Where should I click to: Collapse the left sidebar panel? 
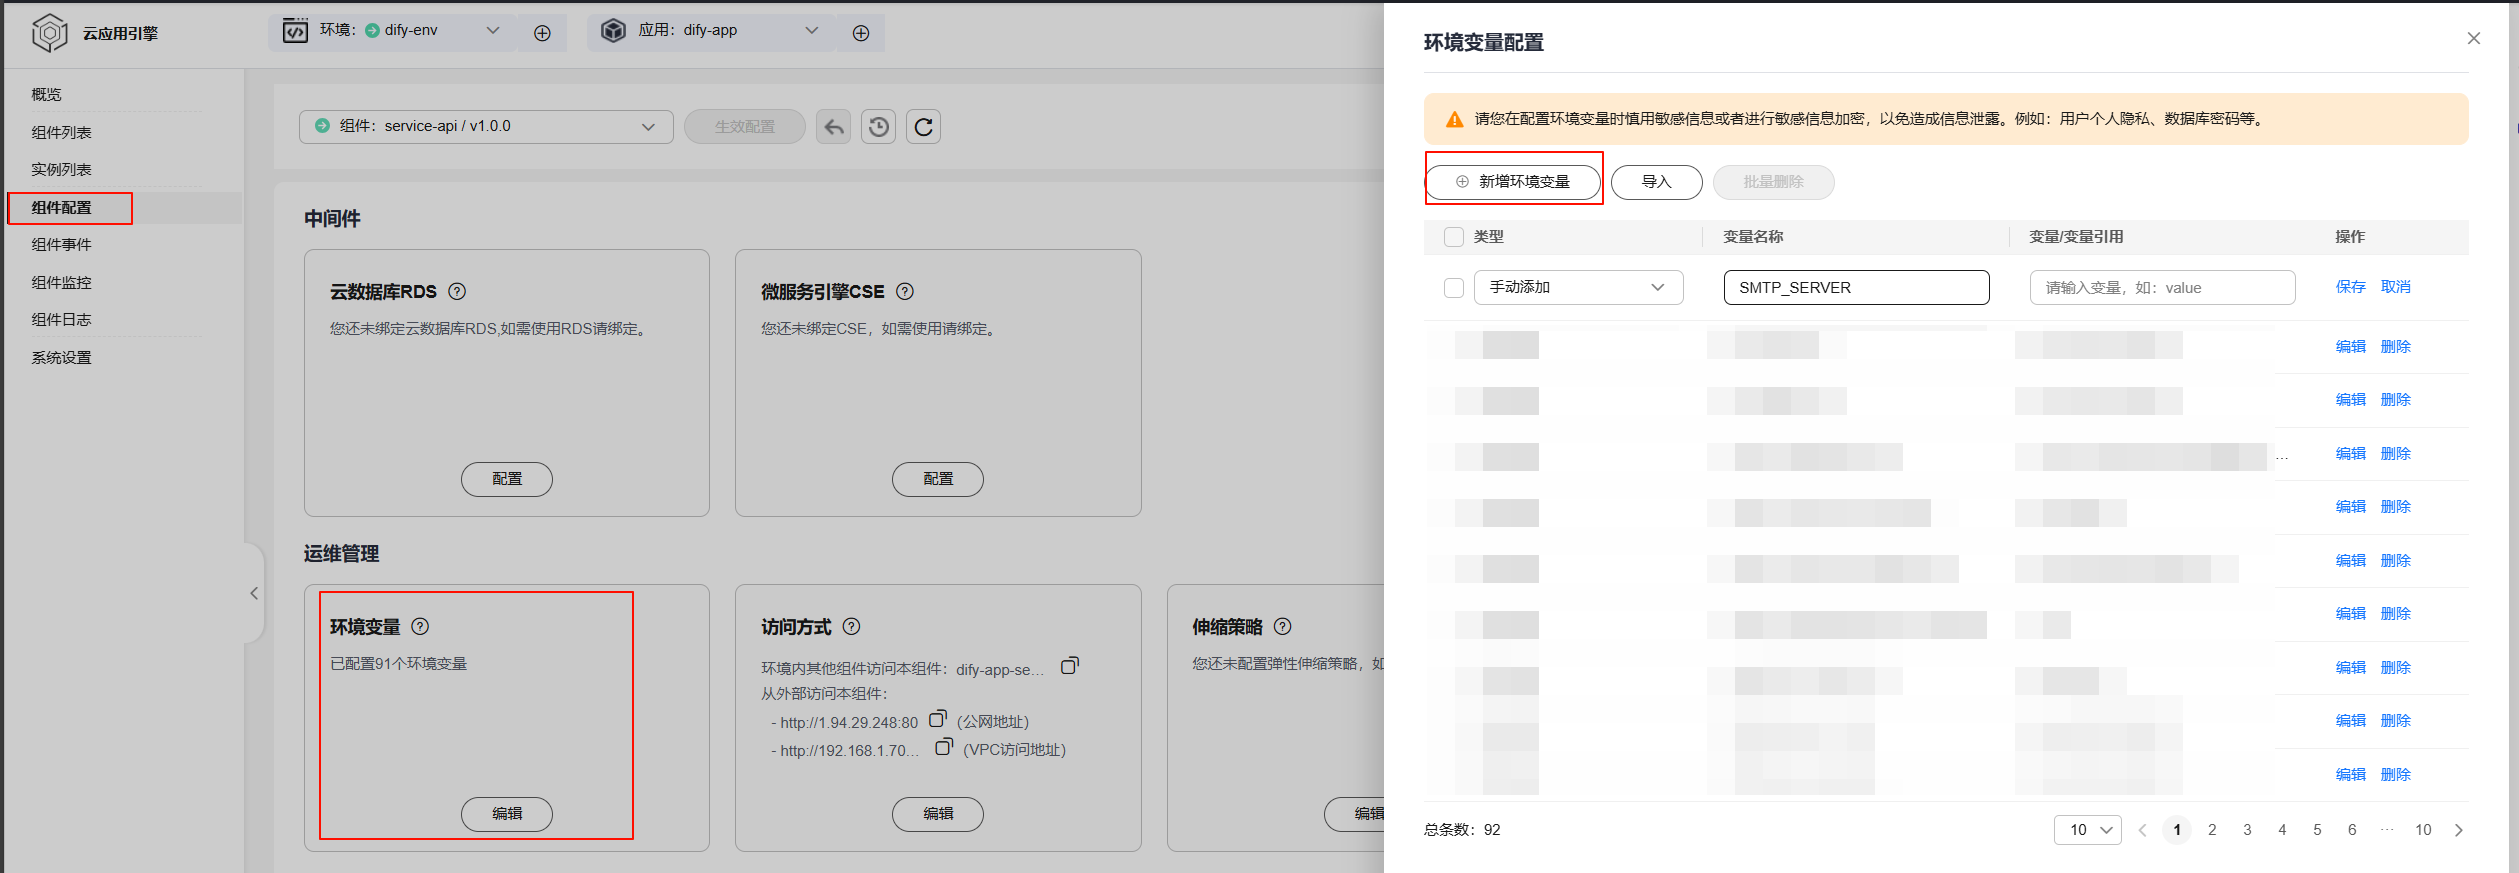[x=254, y=593]
